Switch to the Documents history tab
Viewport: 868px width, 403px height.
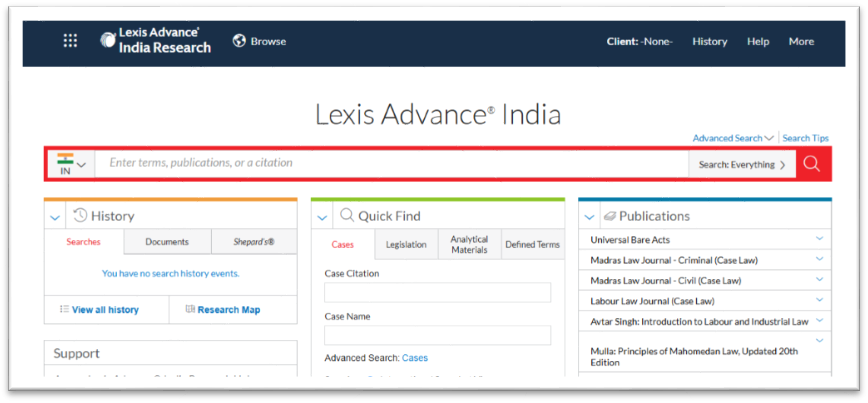pyautogui.click(x=167, y=242)
